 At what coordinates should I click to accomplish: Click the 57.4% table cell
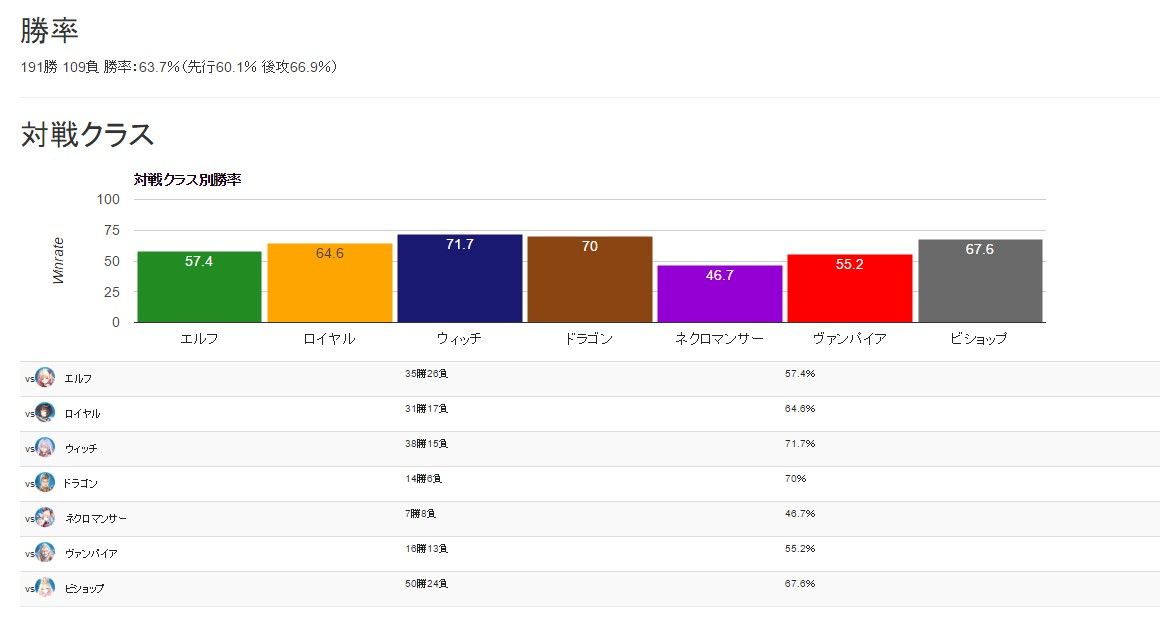point(800,374)
